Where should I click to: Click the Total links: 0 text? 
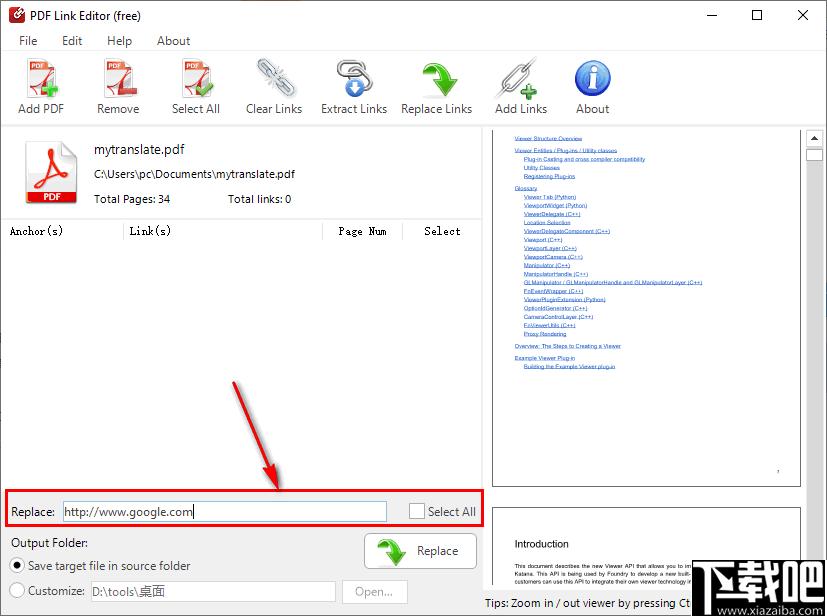point(259,199)
